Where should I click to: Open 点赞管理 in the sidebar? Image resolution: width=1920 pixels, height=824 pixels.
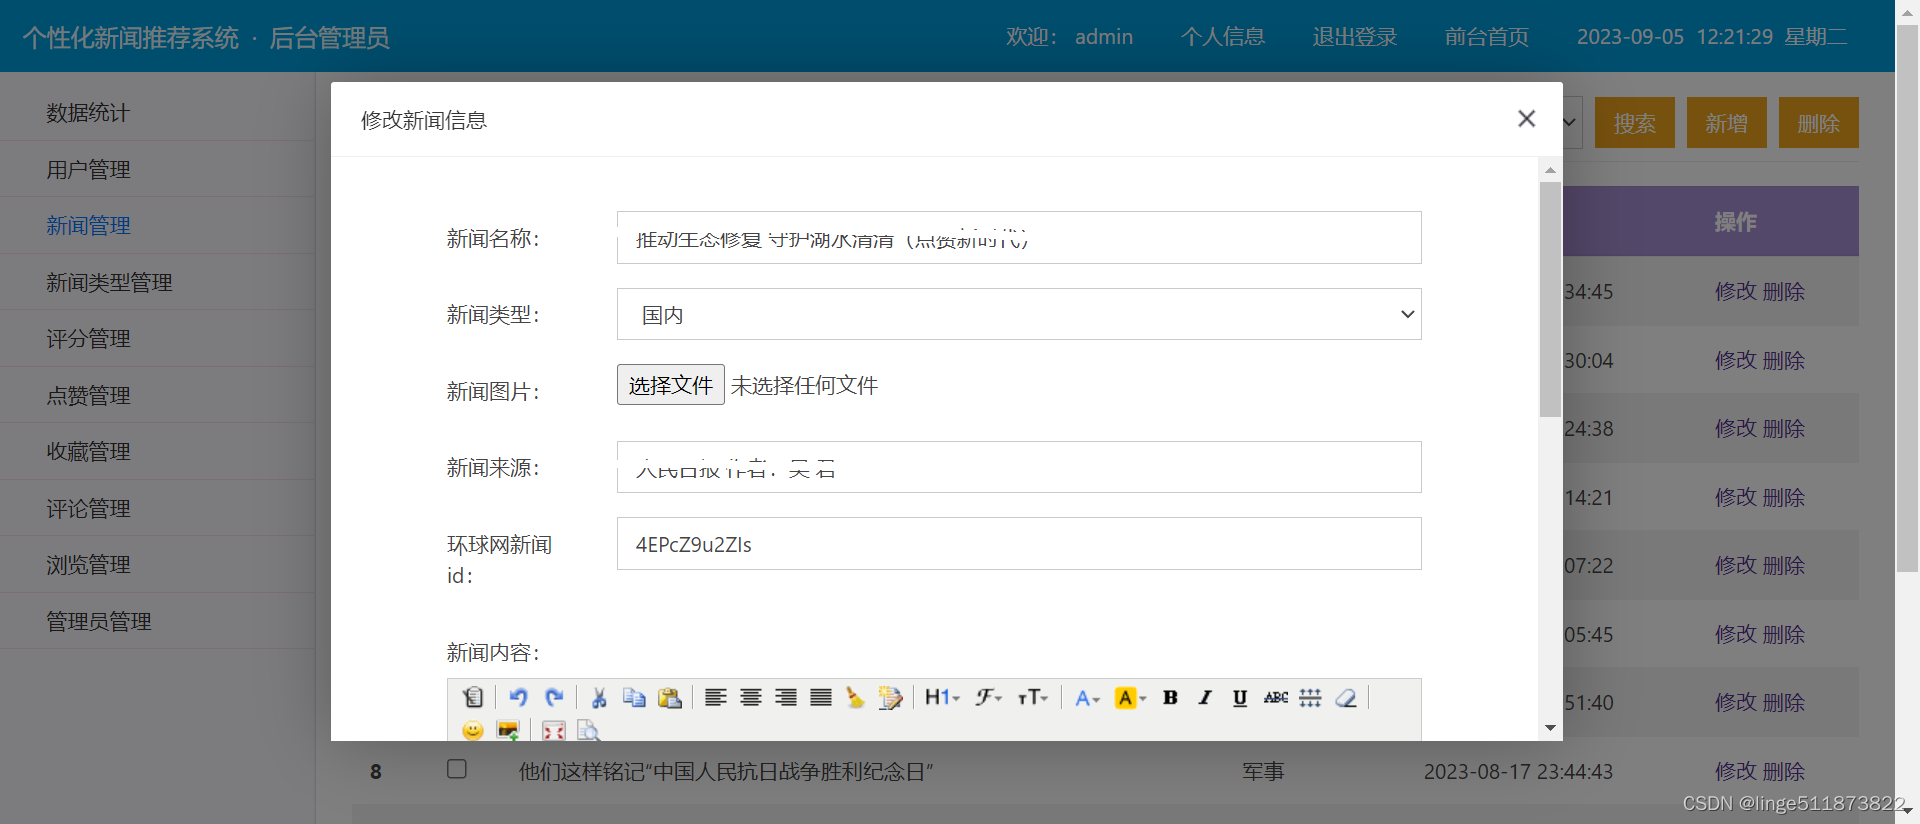pyautogui.click(x=88, y=396)
